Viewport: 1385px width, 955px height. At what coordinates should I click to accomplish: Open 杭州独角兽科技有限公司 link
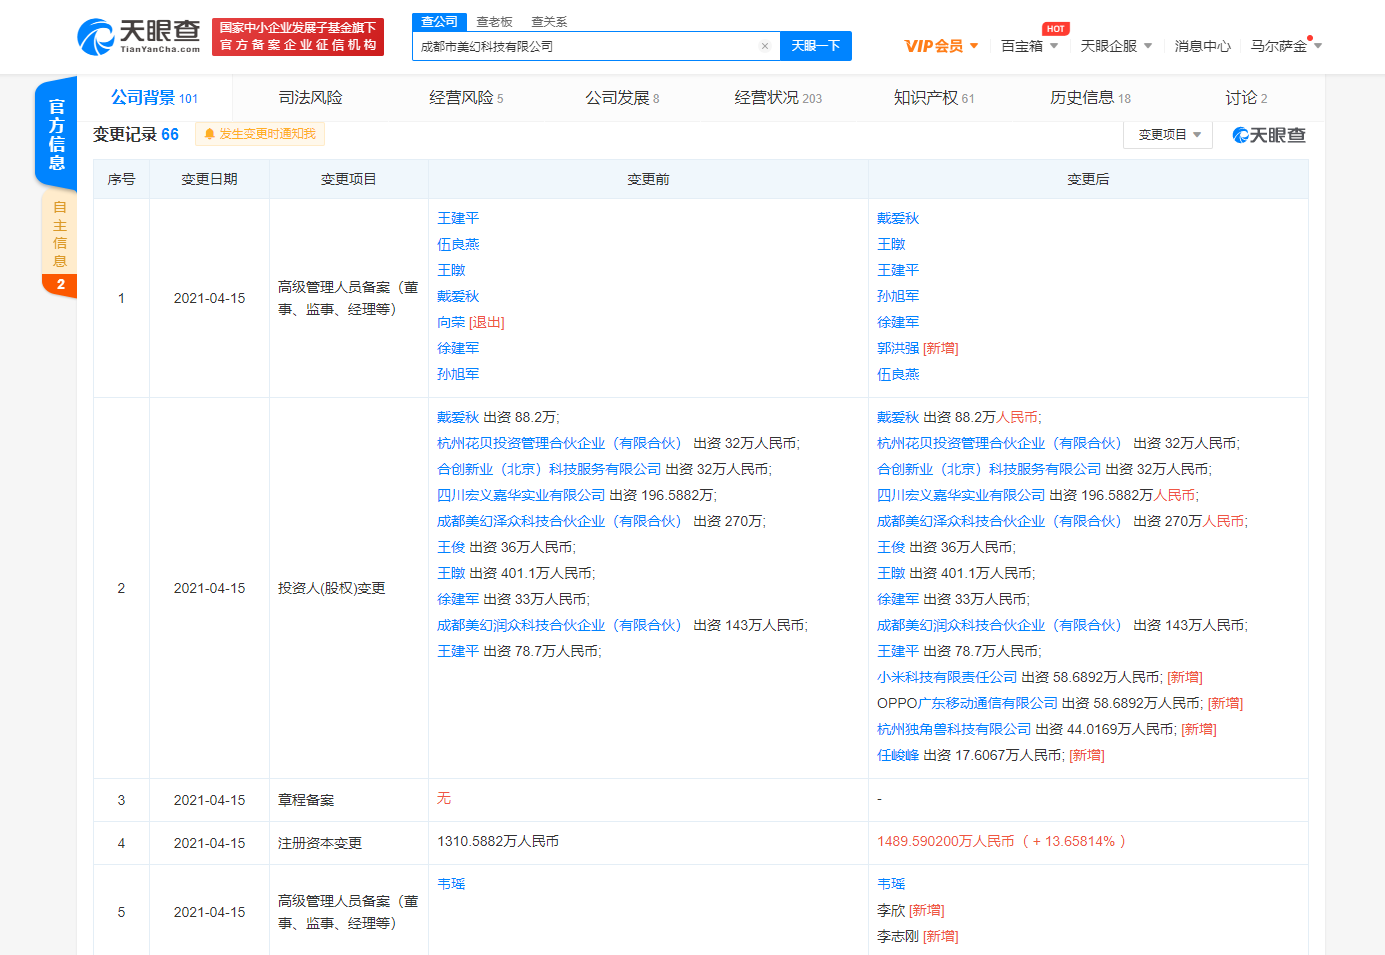[954, 729]
